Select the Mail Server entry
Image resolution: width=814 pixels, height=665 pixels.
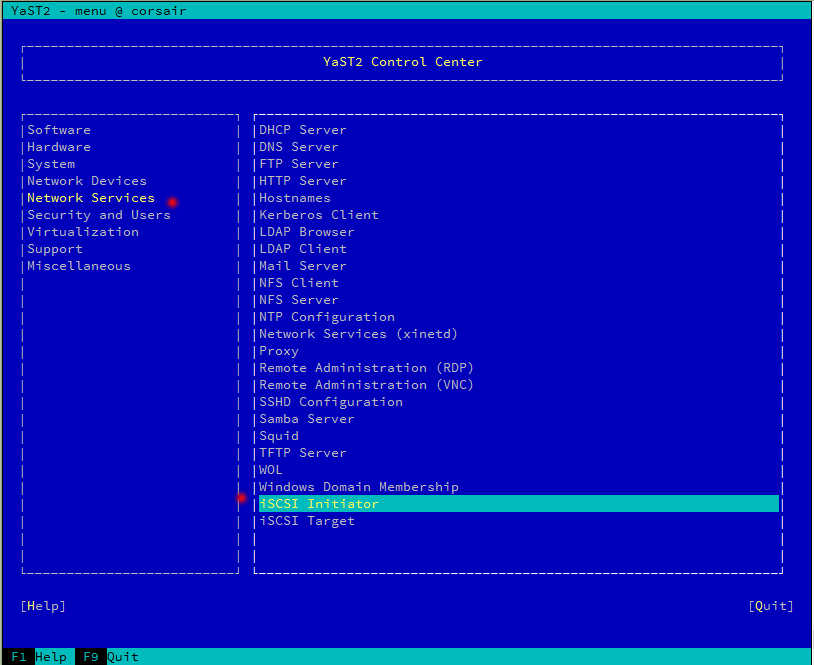tap(303, 266)
